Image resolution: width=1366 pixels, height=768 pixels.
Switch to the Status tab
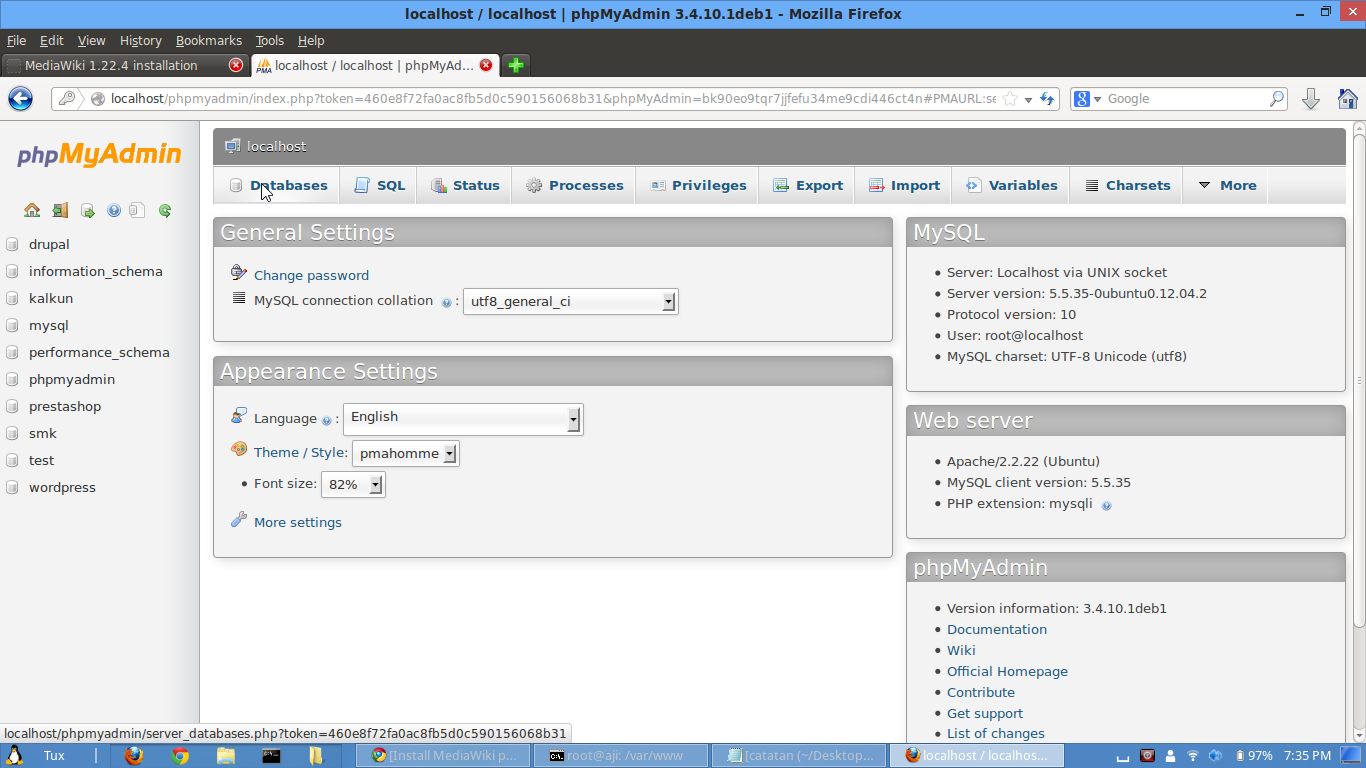(465, 185)
